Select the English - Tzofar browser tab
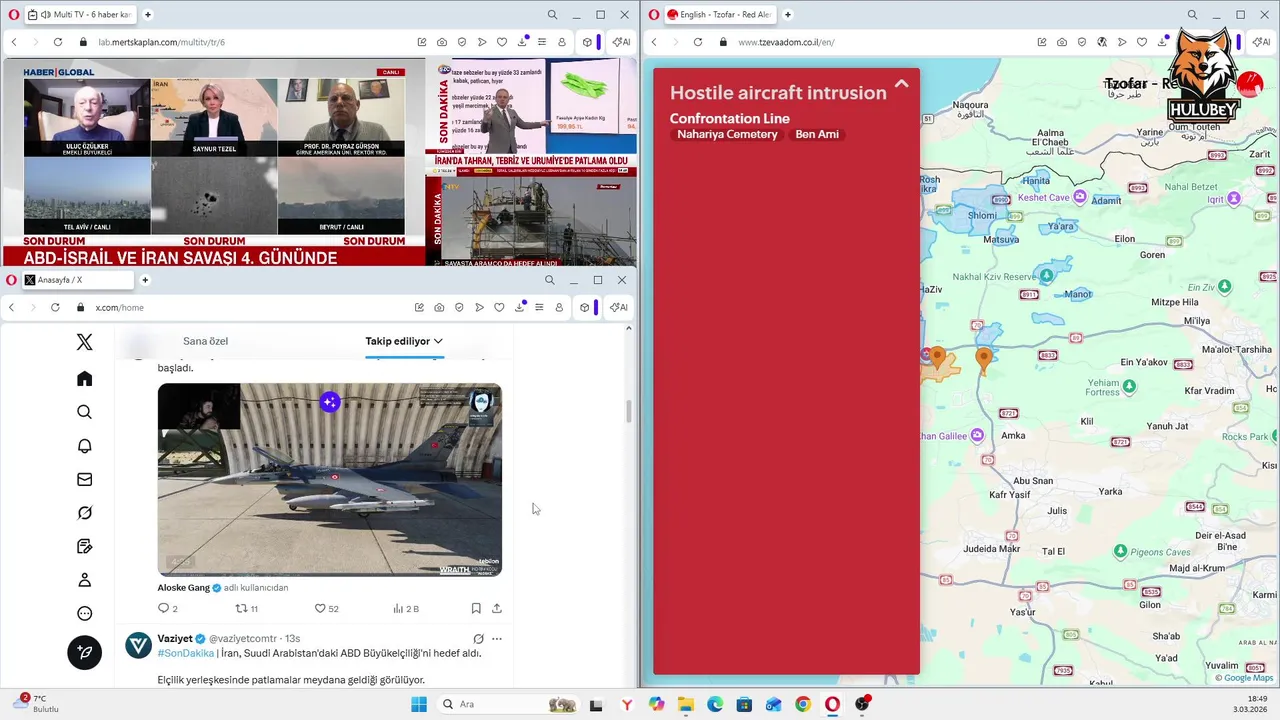 click(720, 15)
